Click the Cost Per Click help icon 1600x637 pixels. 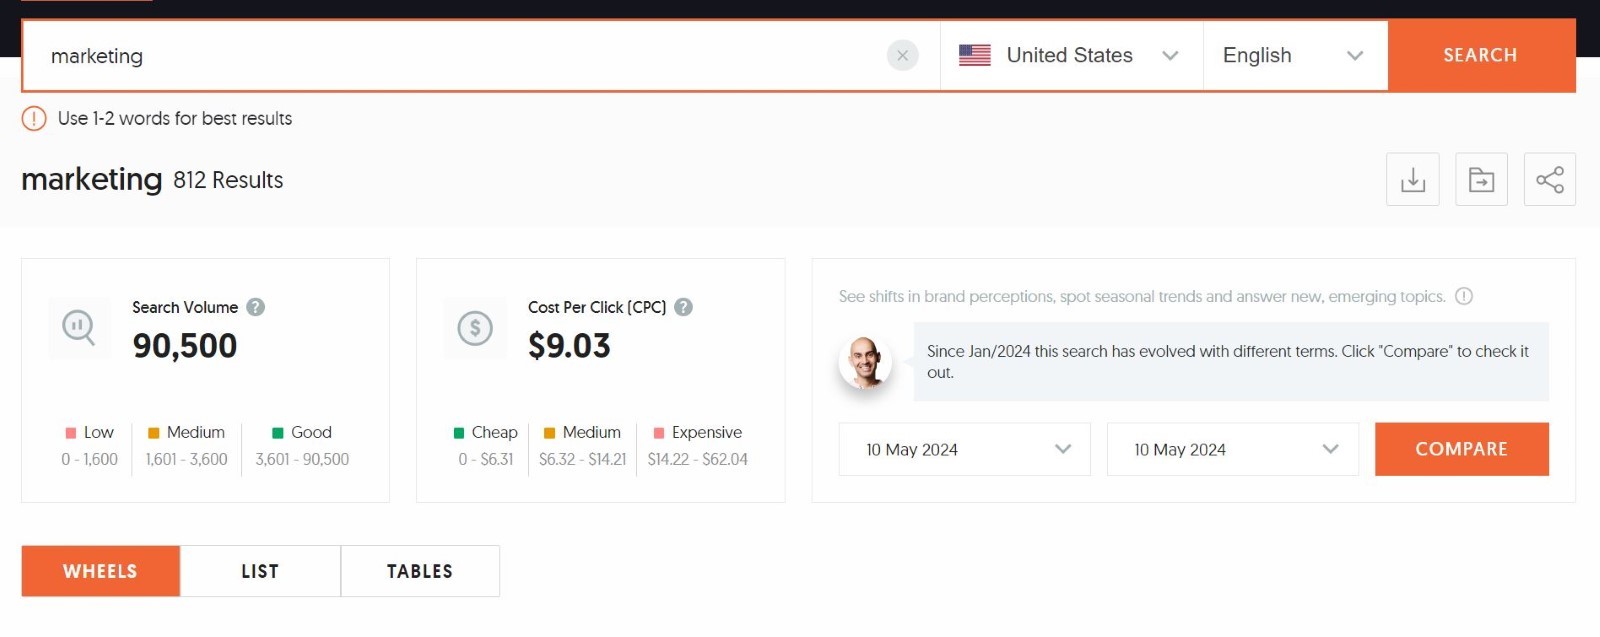tap(683, 307)
